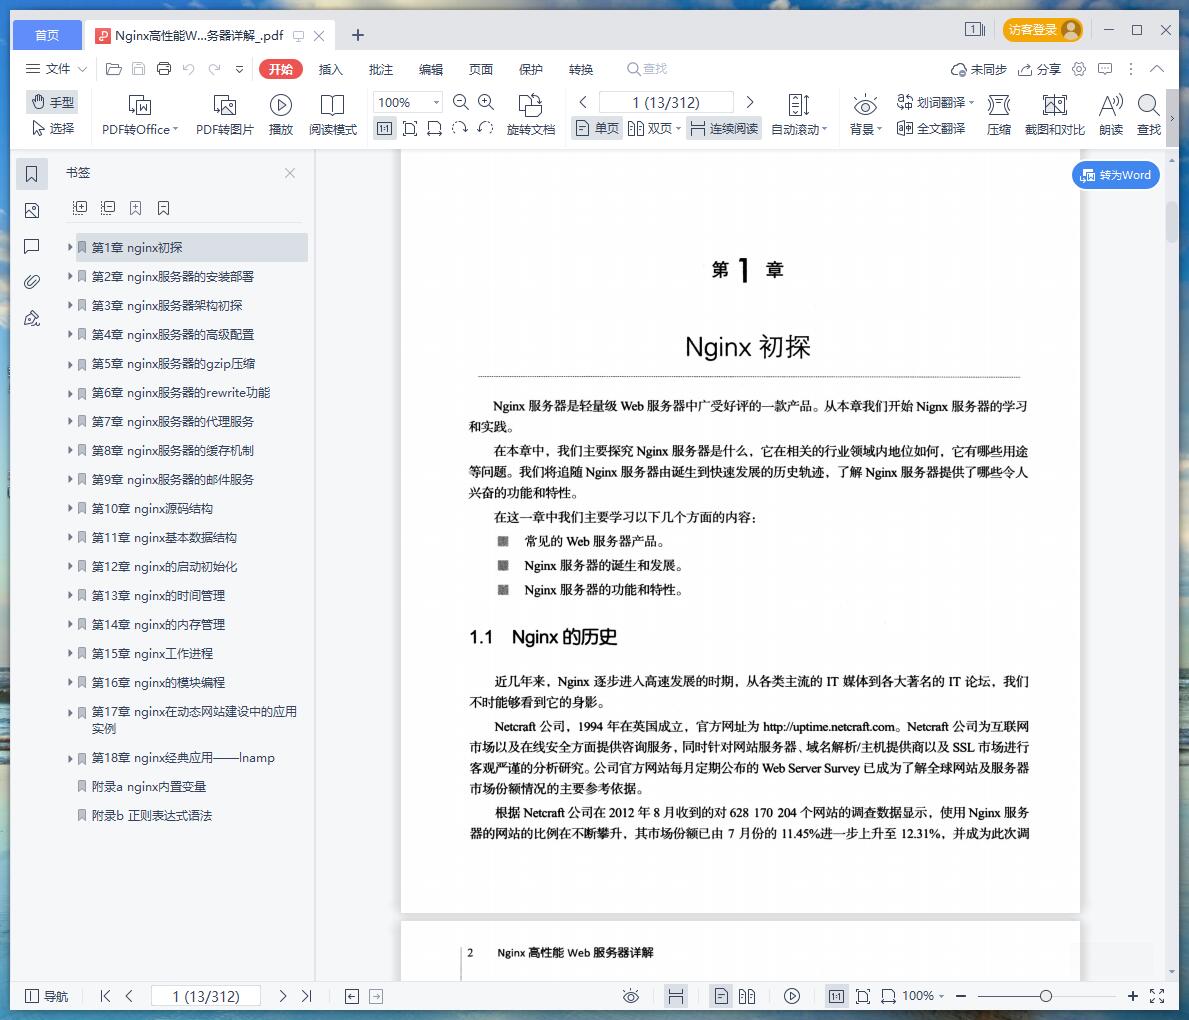The height and width of the screenshot is (1020, 1189).
Task: Expand 第10章 nginx源码结构 bookmark
Action: tap(70, 508)
